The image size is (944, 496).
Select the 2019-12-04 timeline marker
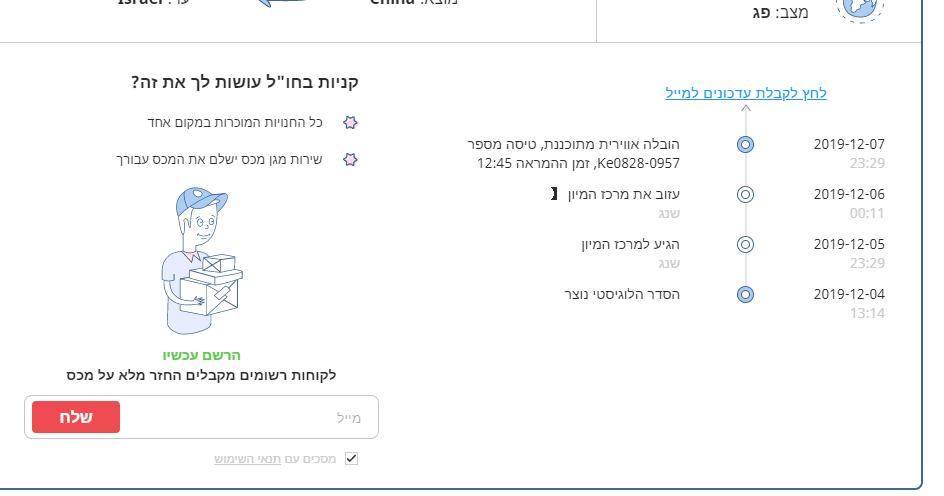[x=745, y=294]
